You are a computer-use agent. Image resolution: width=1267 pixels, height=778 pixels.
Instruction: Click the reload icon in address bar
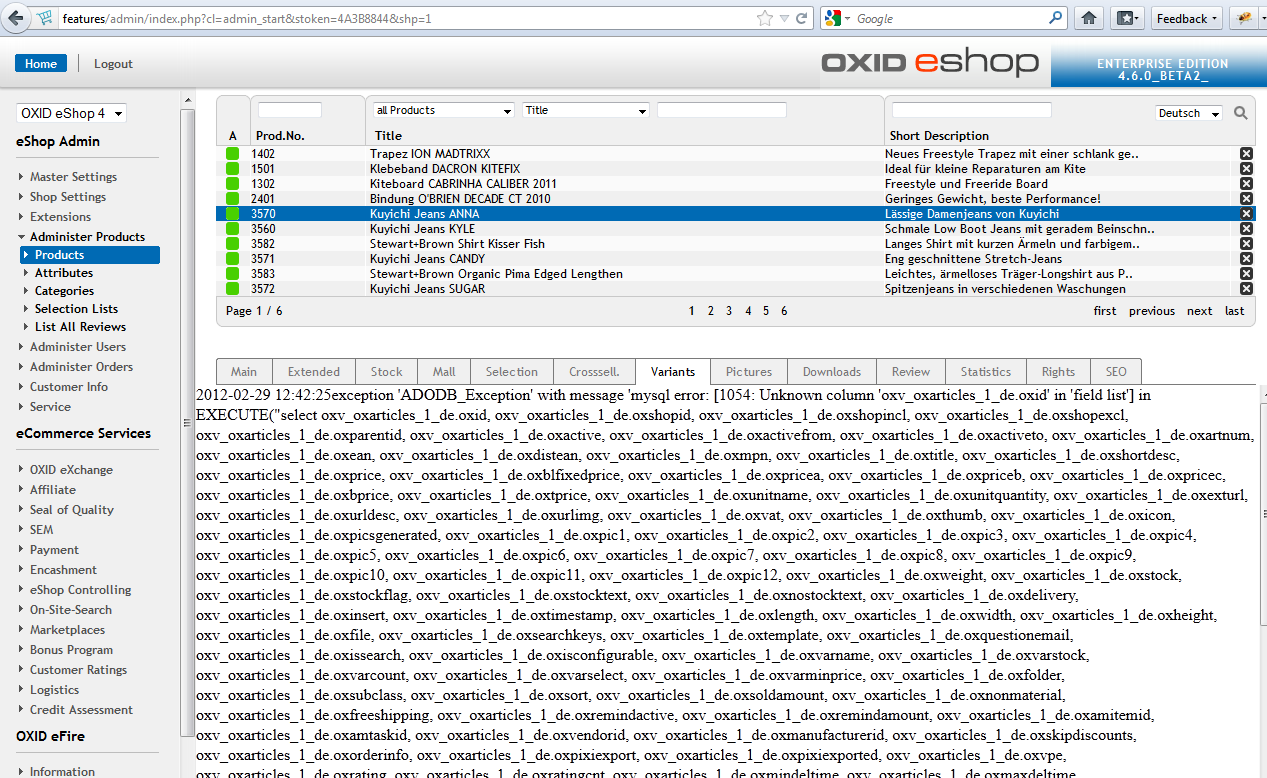[802, 18]
